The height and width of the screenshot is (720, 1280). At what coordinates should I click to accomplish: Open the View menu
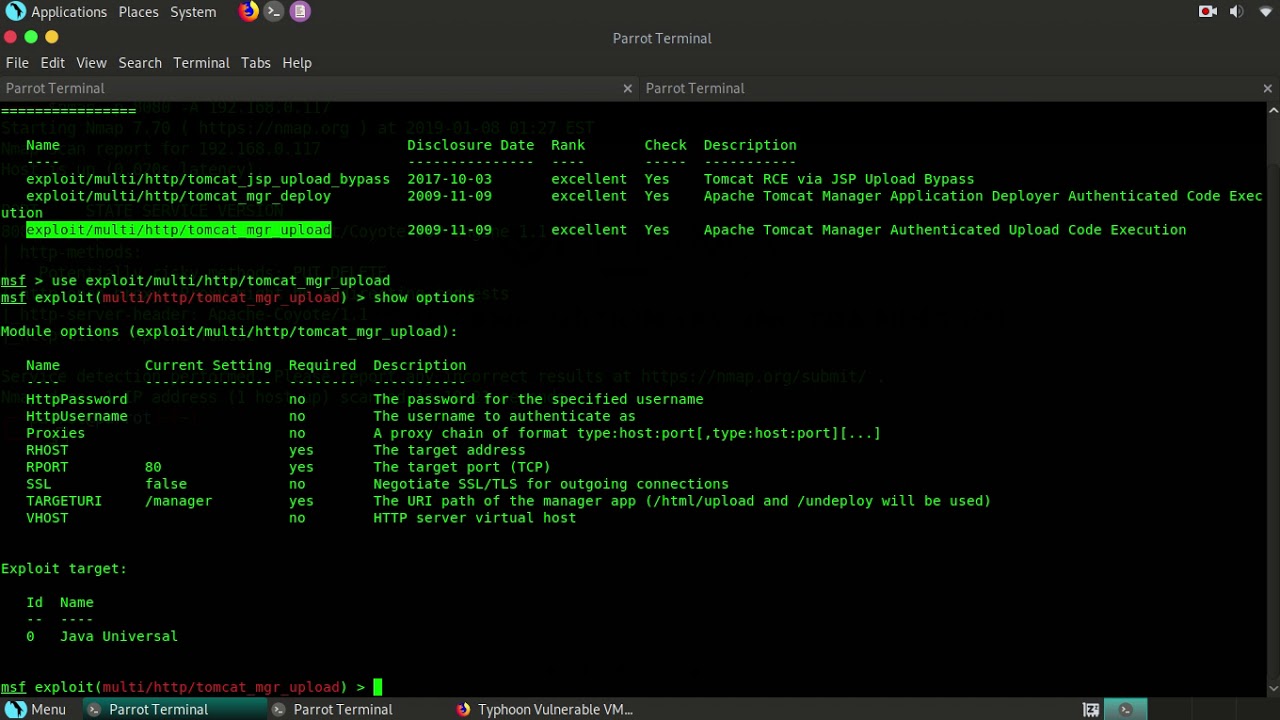point(91,62)
